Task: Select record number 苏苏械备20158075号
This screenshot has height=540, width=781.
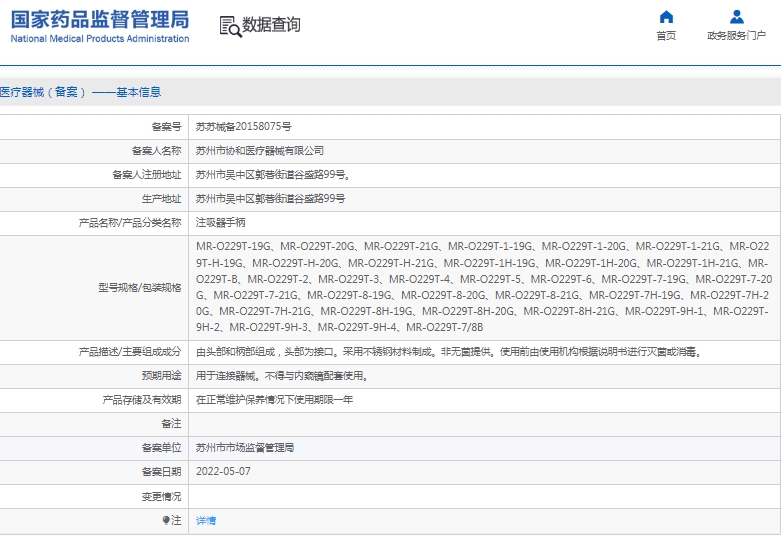Action: pos(244,127)
